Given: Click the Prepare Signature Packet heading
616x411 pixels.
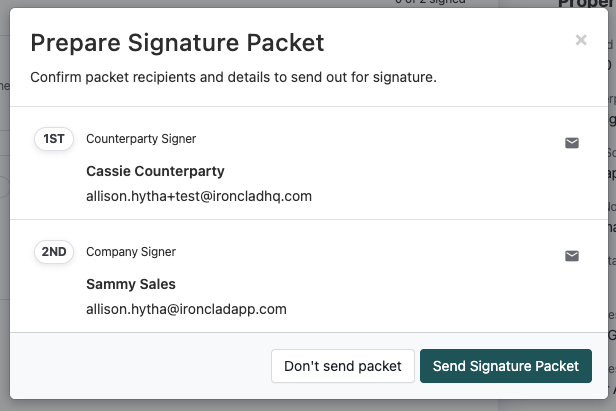Looking at the screenshot, I should pyautogui.click(x=177, y=42).
